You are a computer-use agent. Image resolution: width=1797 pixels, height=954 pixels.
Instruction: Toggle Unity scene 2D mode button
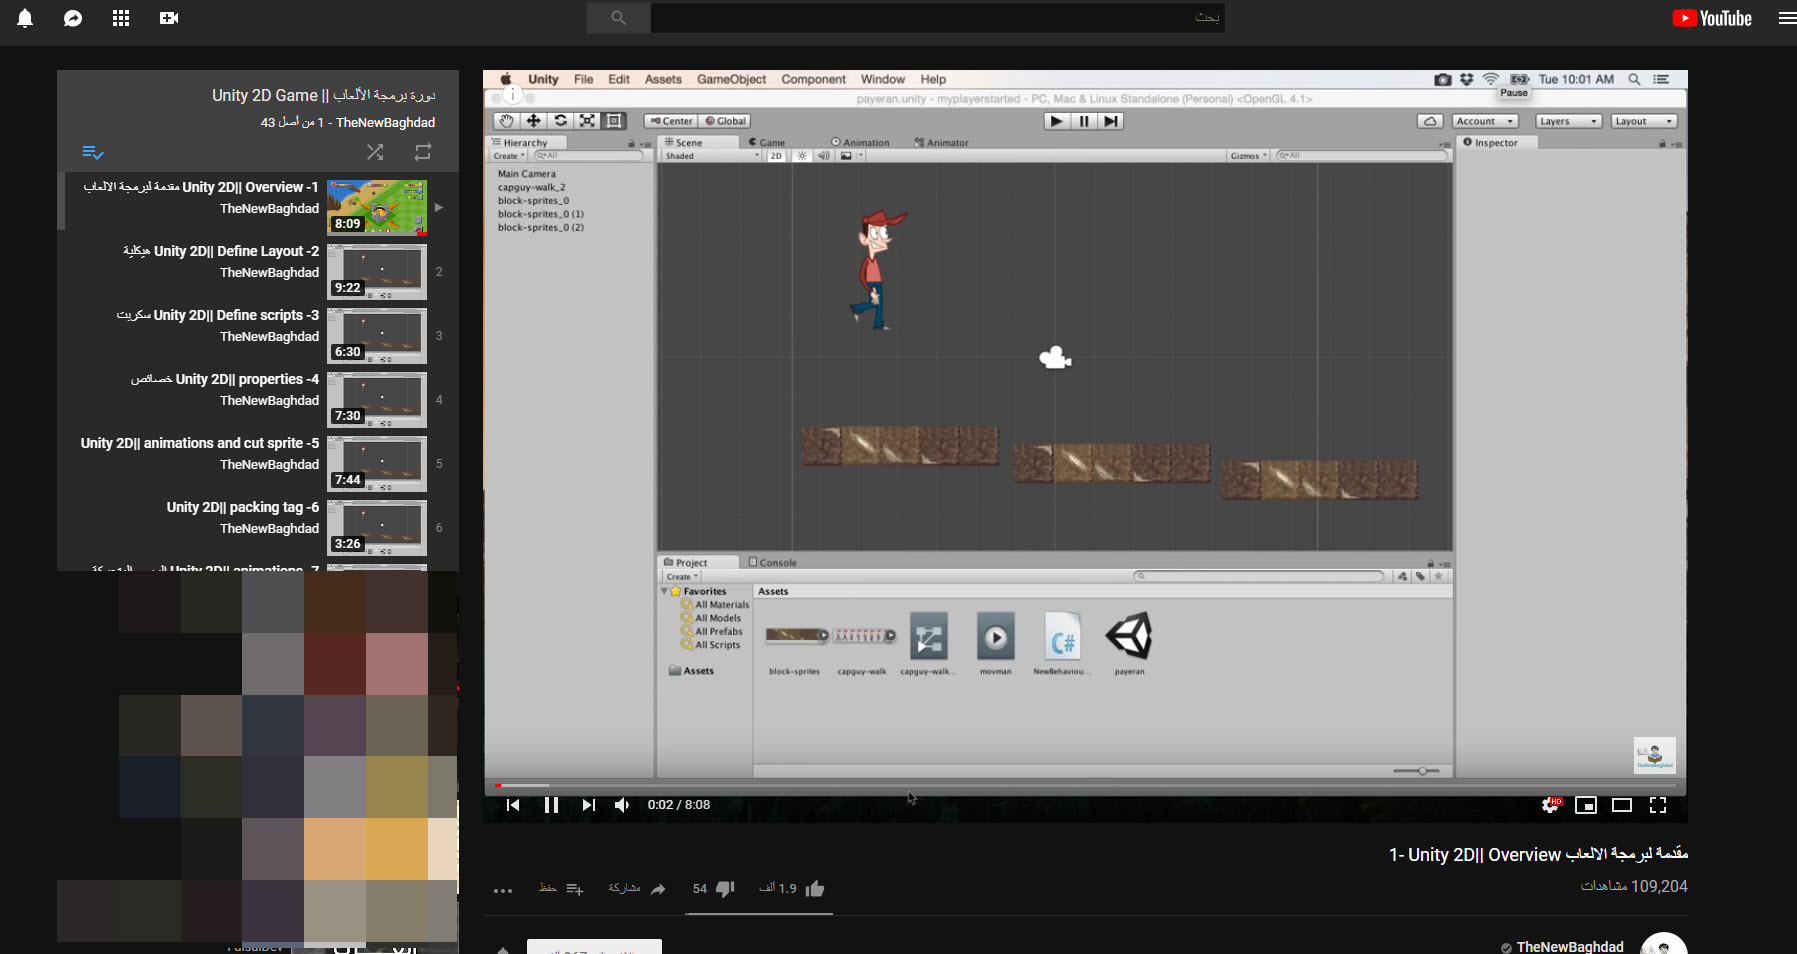[776, 156]
